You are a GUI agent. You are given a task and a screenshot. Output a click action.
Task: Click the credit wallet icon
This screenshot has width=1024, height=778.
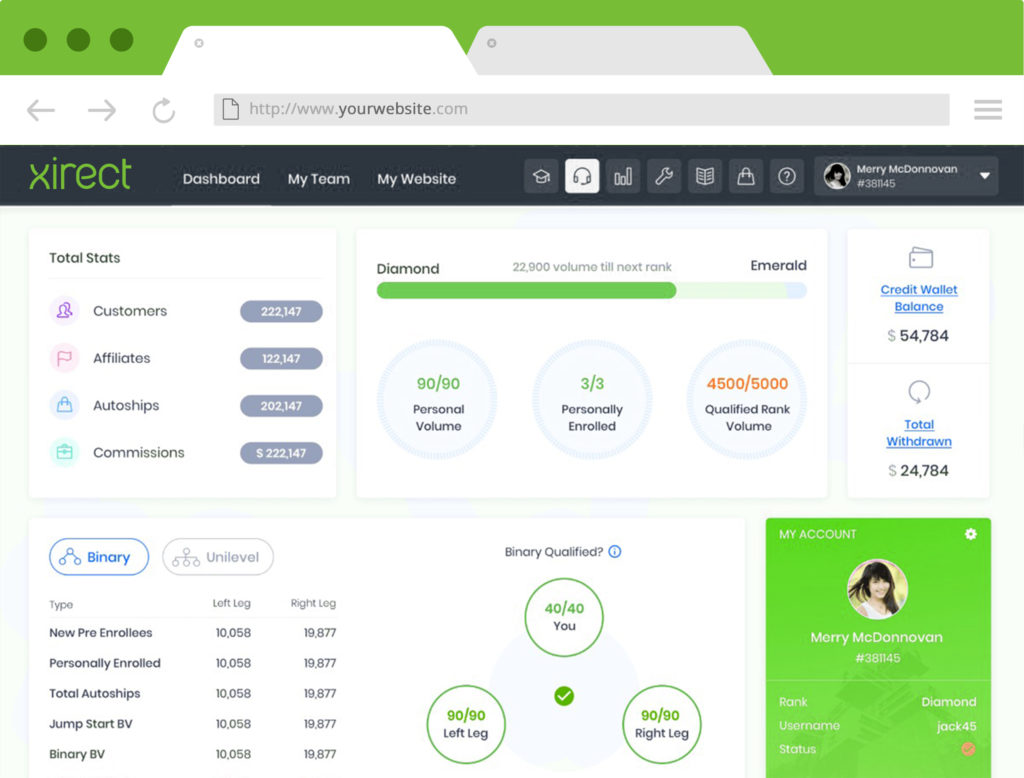[x=920, y=258]
